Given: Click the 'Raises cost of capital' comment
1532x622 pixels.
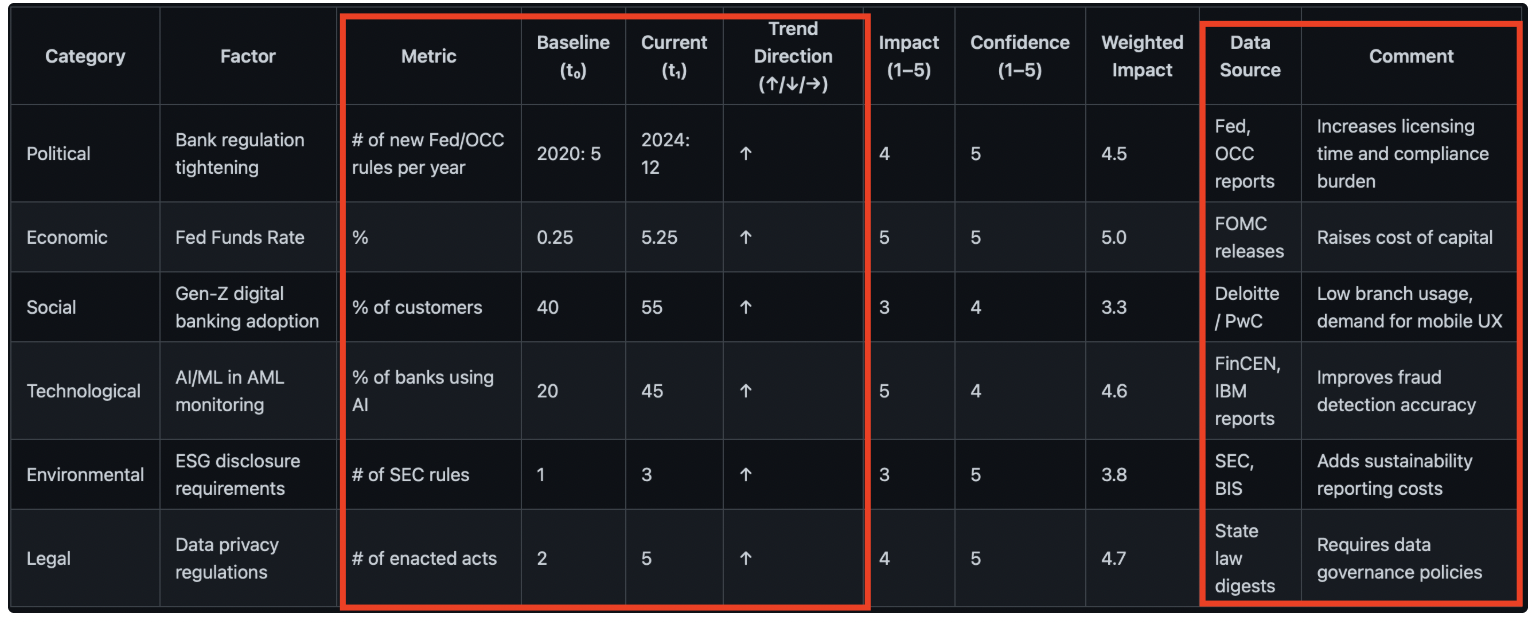Looking at the screenshot, I should (1404, 238).
